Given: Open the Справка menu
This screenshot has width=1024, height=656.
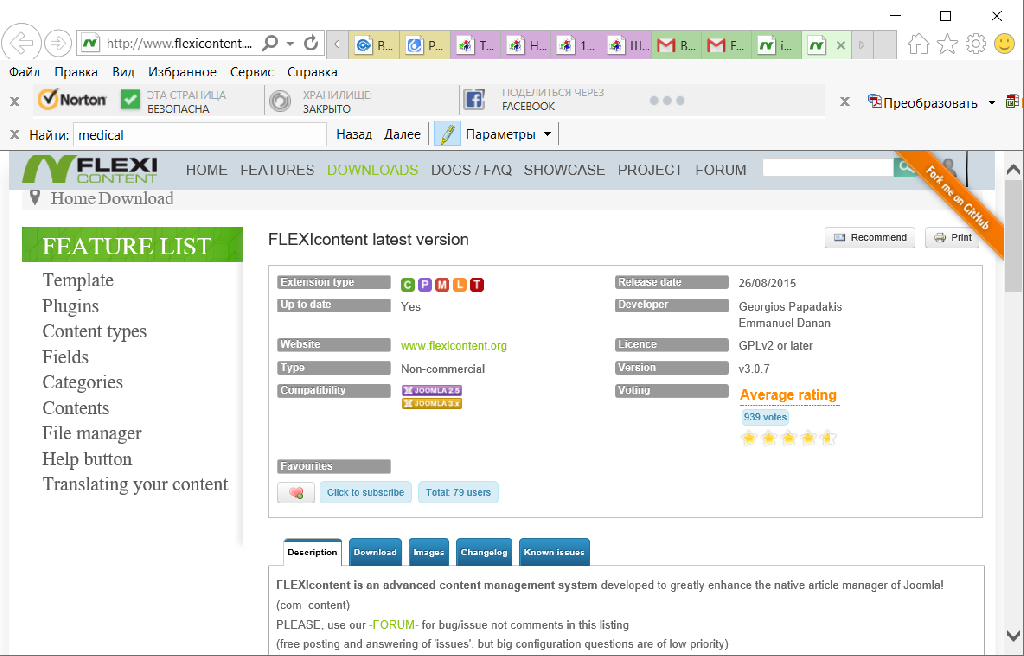Looking at the screenshot, I should tap(312, 72).
